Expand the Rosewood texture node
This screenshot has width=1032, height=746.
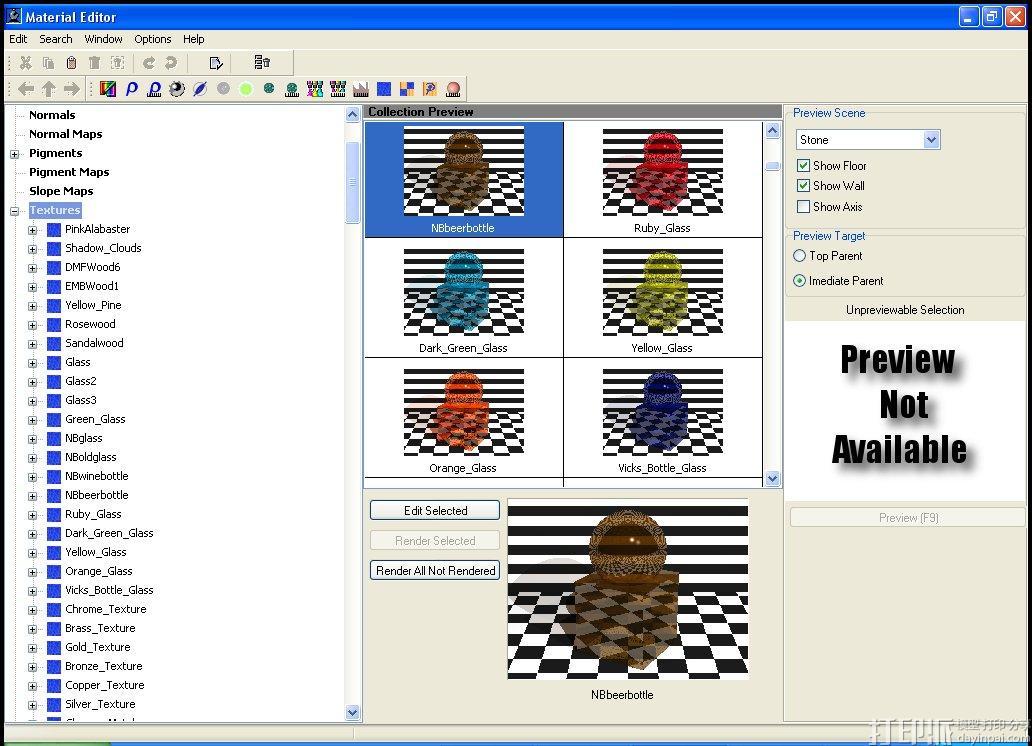(32, 325)
